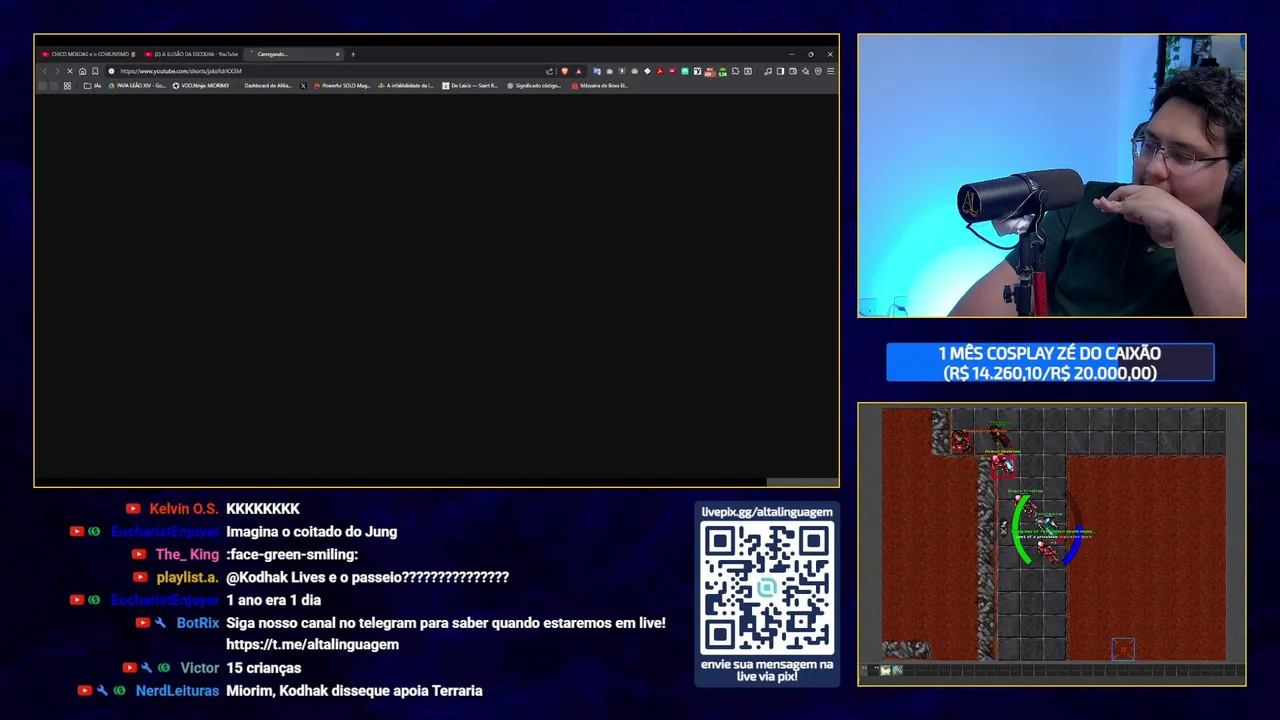Open Powerful SOLO Mag bookmark
Screen dimensions: 1280x720
point(342,86)
